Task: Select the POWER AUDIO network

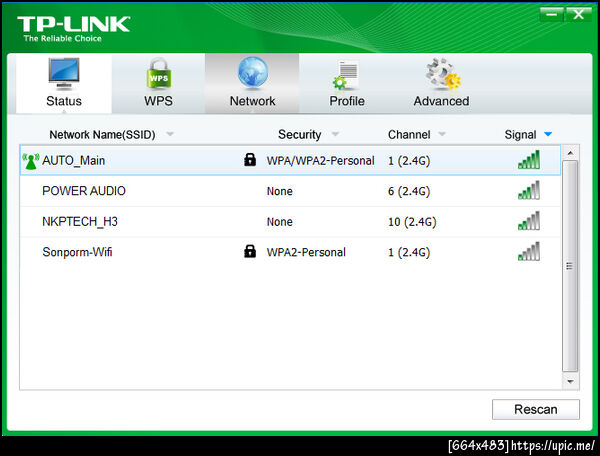Action: click(x=84, y=191)
